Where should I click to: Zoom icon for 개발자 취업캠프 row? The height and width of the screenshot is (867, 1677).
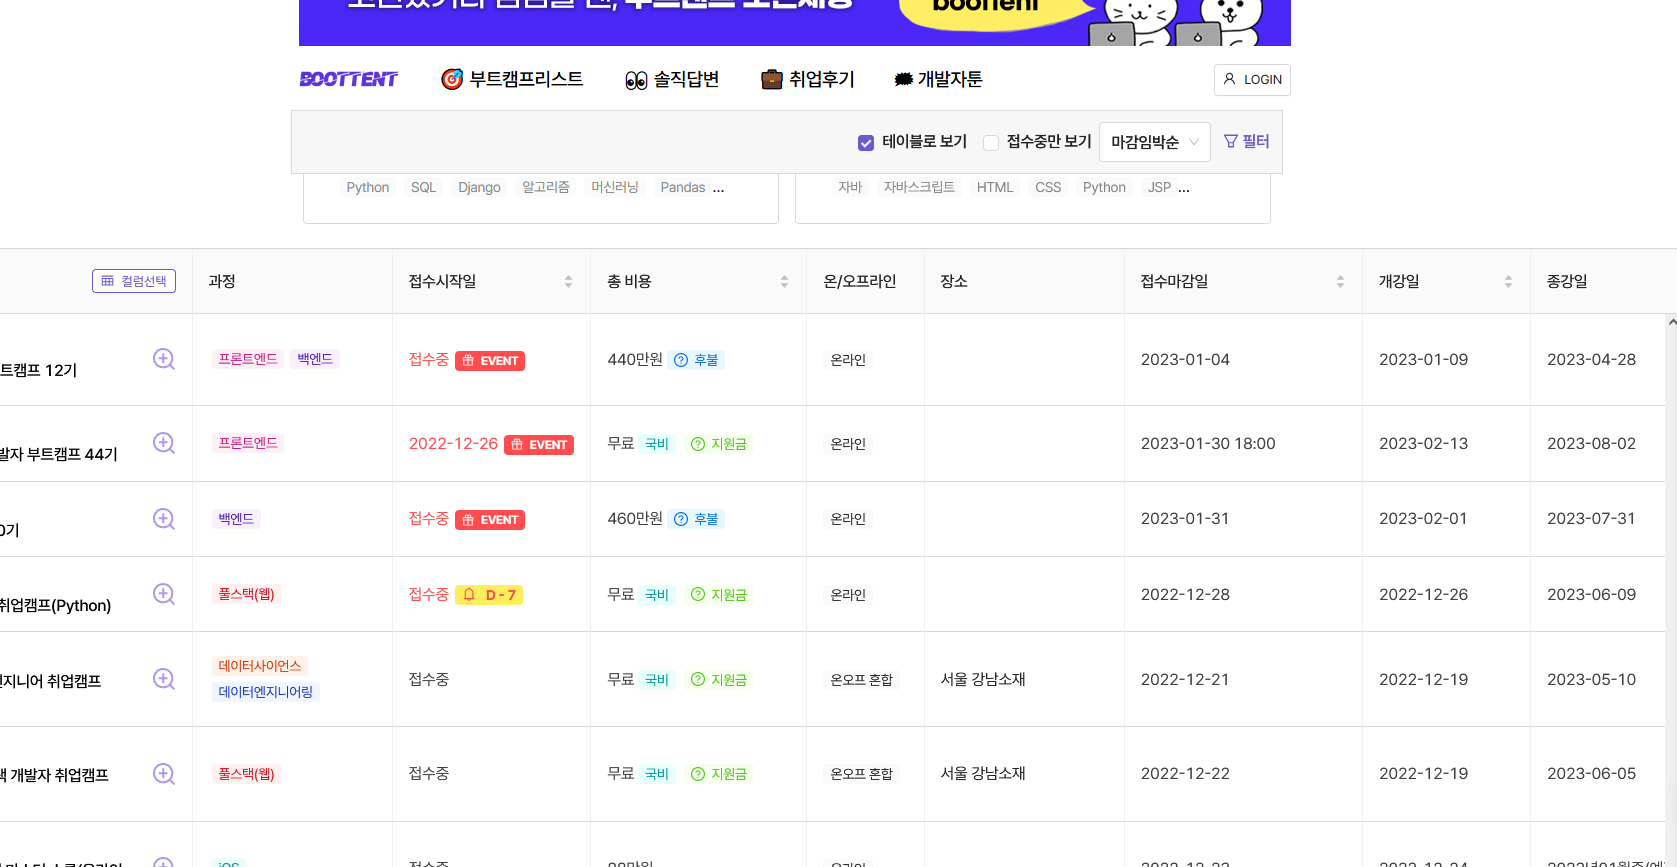click(164, 774)
